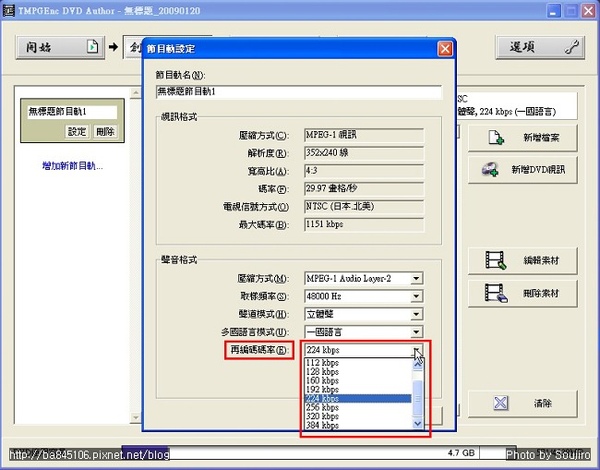Click the 清除 (clear) button
This screenshot has height=470, width=600.
click(x=522, y=403)
